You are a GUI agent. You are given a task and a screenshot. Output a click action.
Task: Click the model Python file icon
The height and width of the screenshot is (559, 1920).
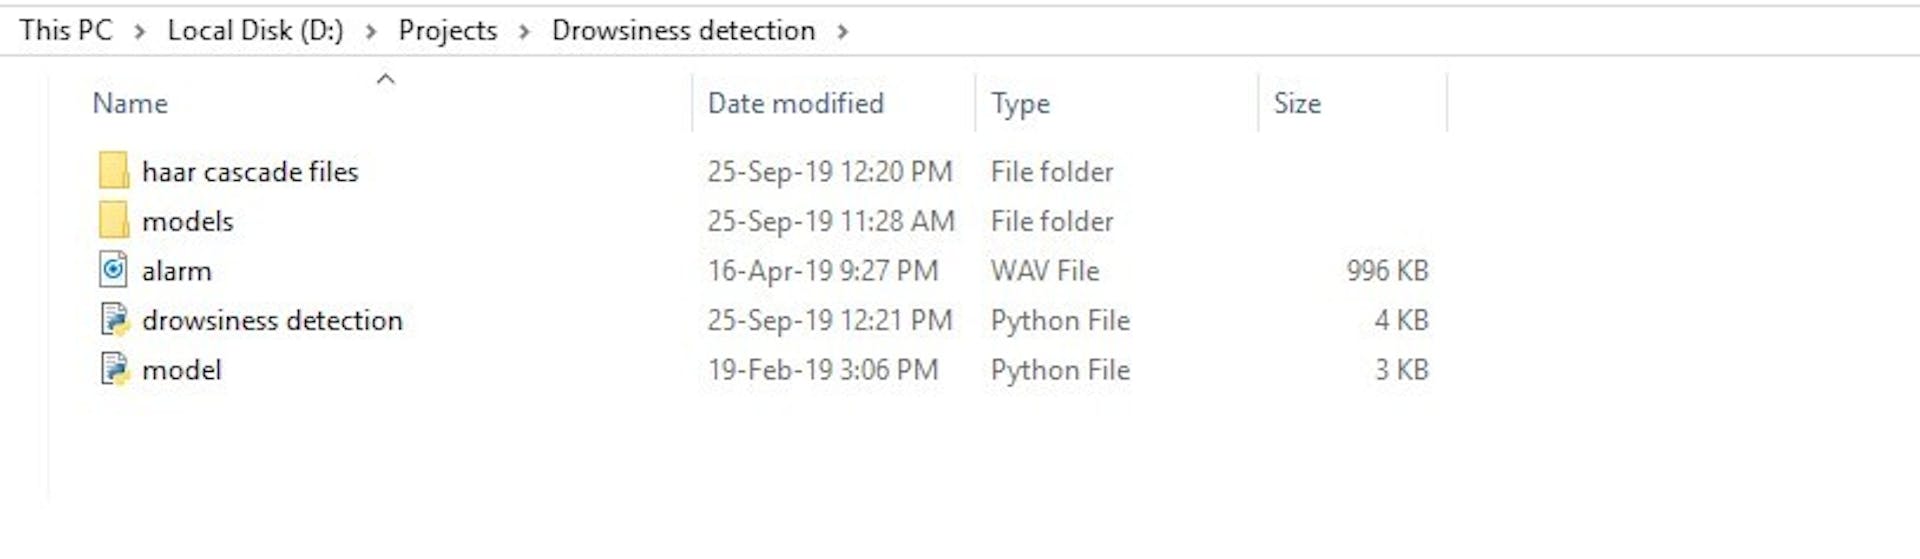click(115, 370)
